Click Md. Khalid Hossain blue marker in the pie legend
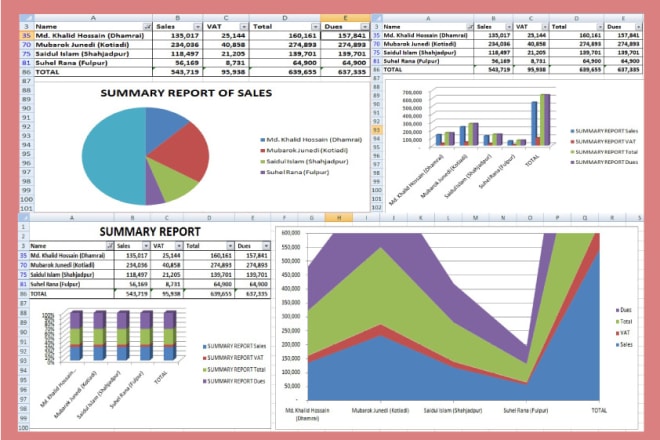The image size is (660, 440). pos(263,140)
